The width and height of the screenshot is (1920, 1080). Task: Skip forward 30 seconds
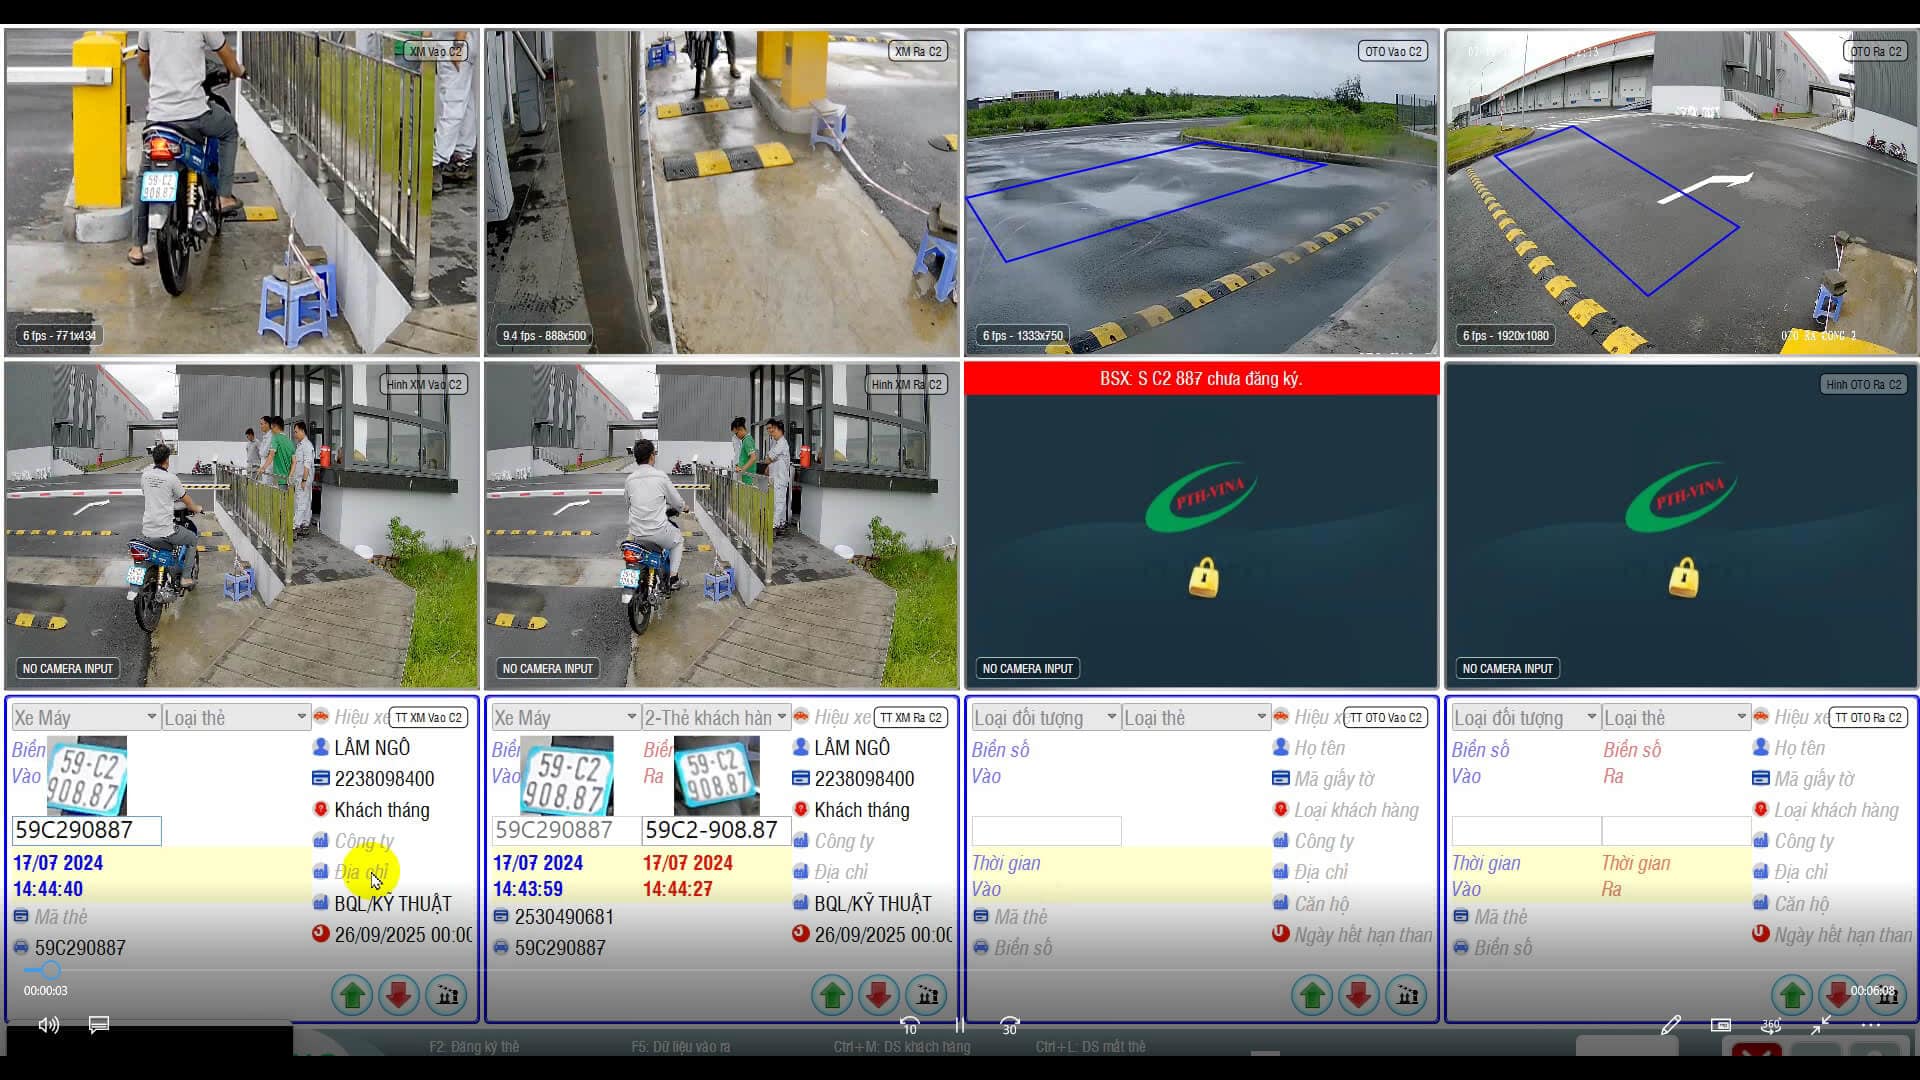tap(1009, 1026)
